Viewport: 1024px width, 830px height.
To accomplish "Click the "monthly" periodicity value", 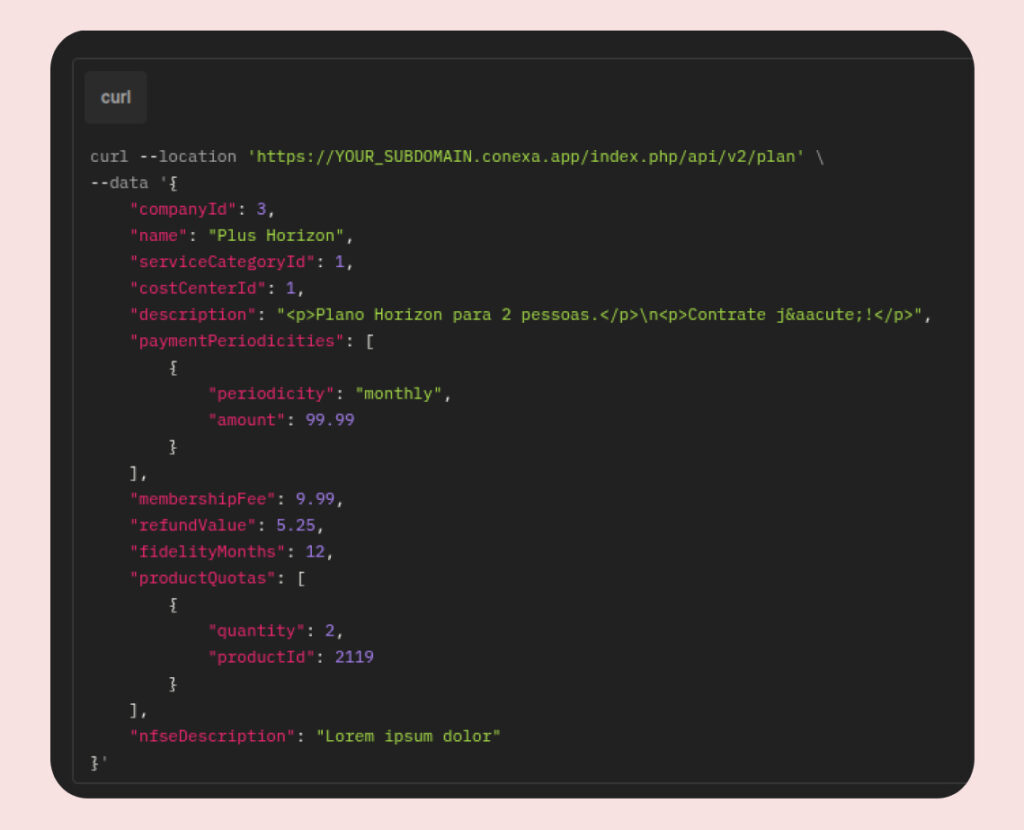I will [x=399, y=394].
